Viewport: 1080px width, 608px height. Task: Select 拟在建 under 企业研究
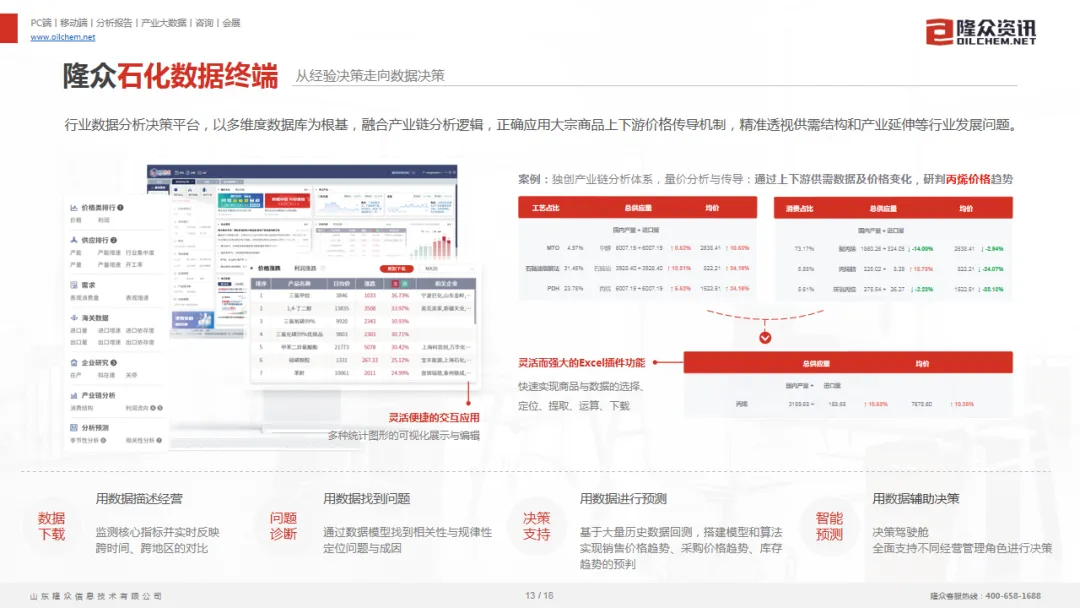(x=106, y=375)
